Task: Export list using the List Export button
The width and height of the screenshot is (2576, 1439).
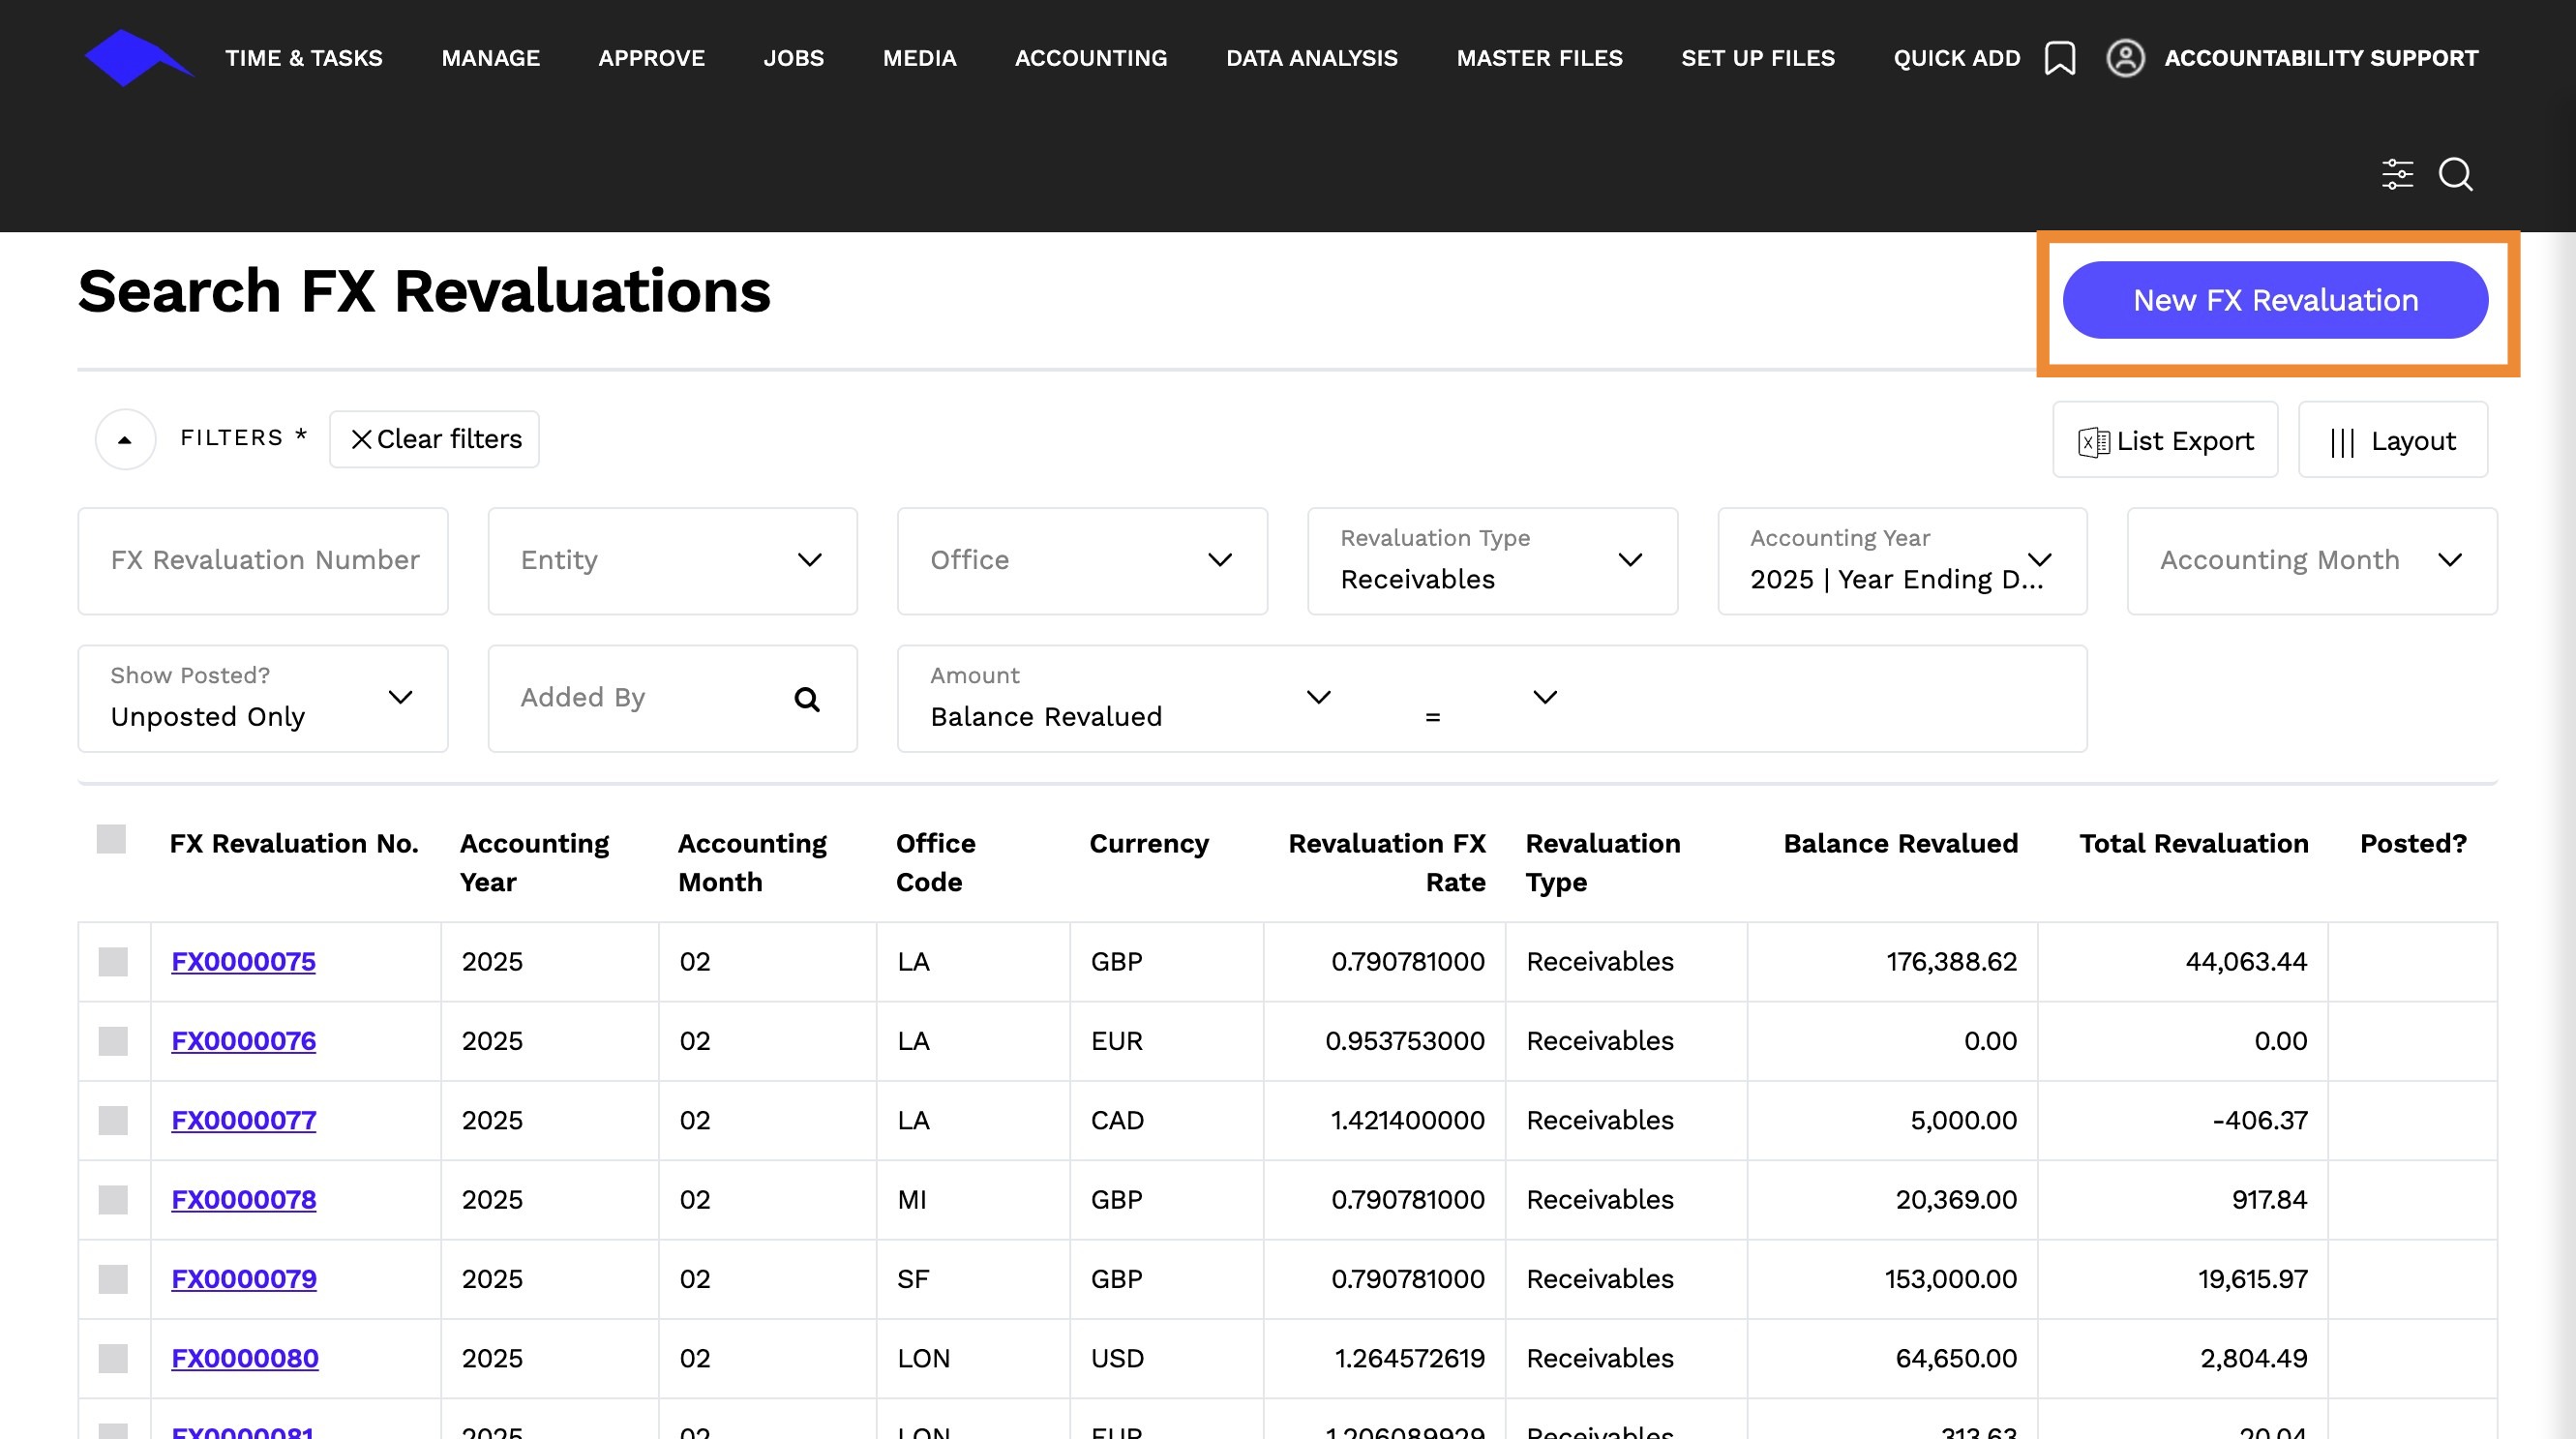Action: click(2165, 440)
